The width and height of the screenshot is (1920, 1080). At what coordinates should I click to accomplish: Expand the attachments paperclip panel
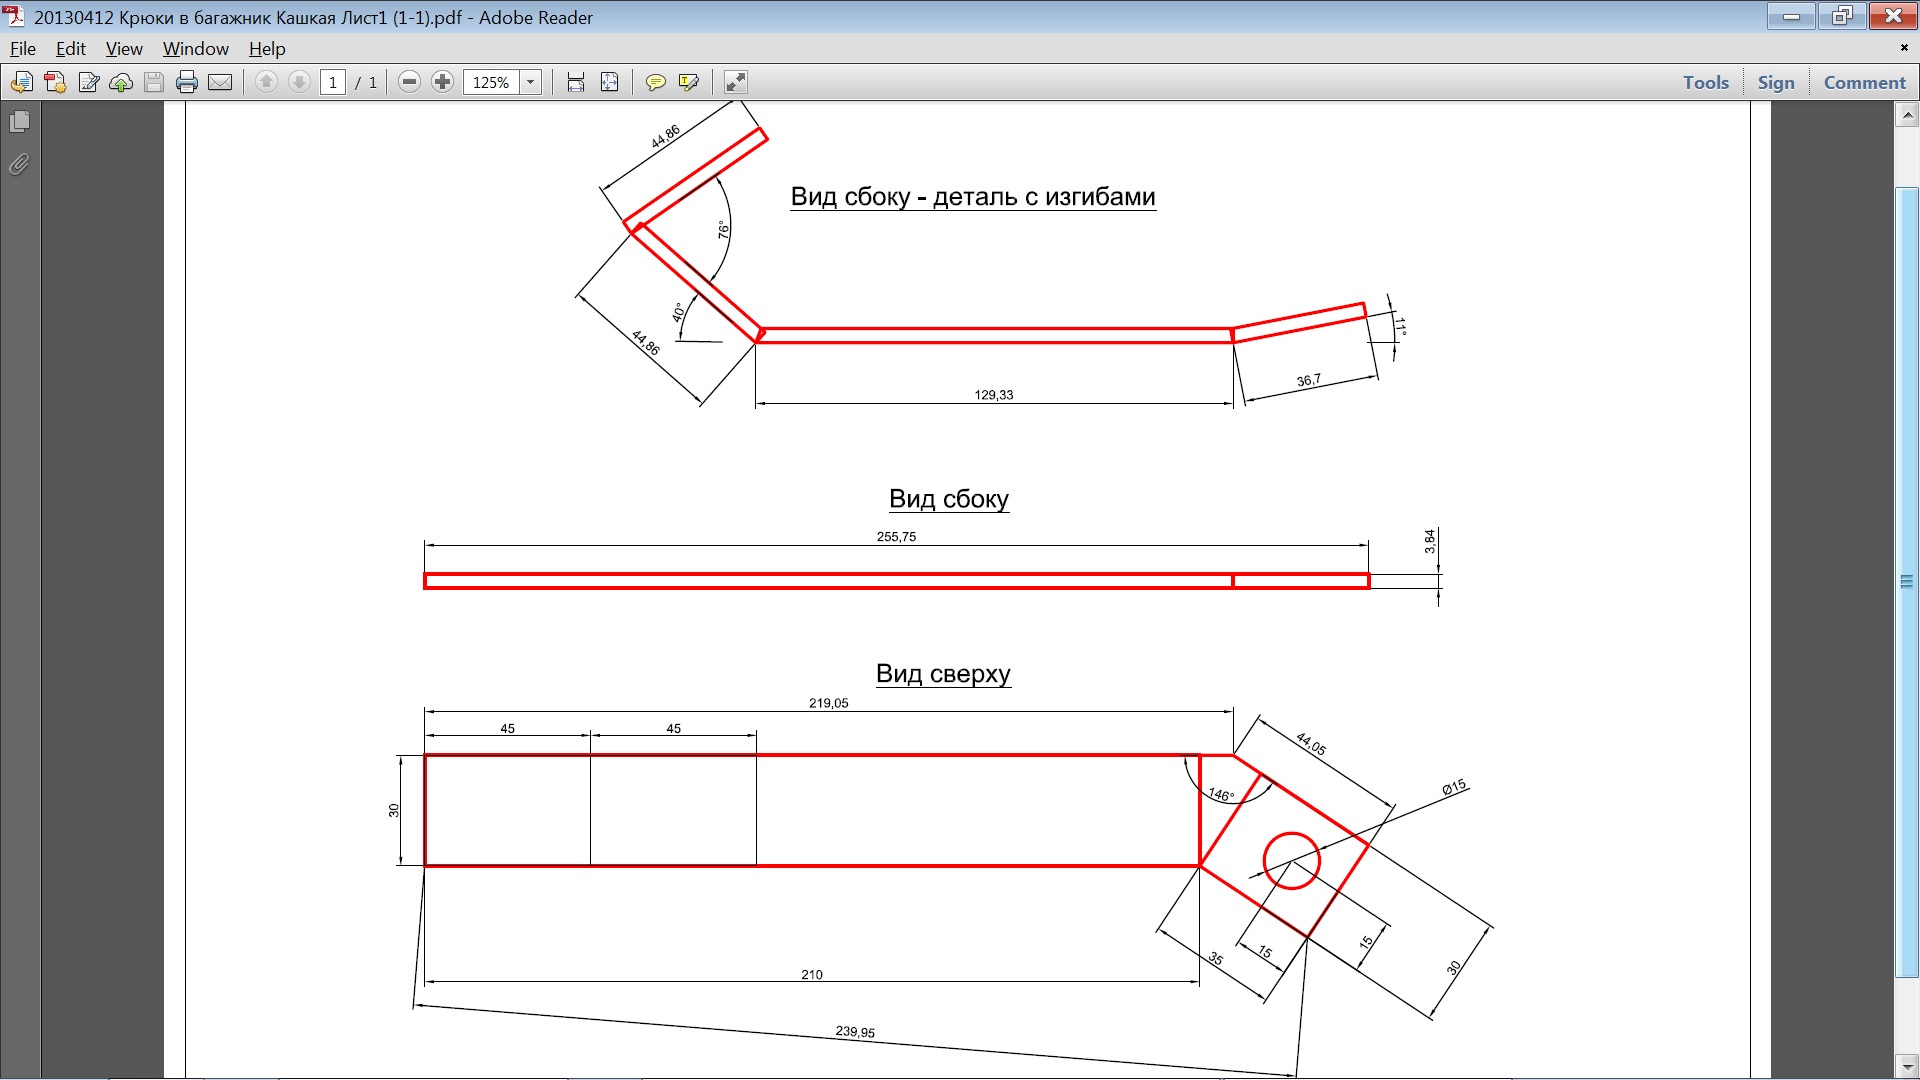coord(20,164)
